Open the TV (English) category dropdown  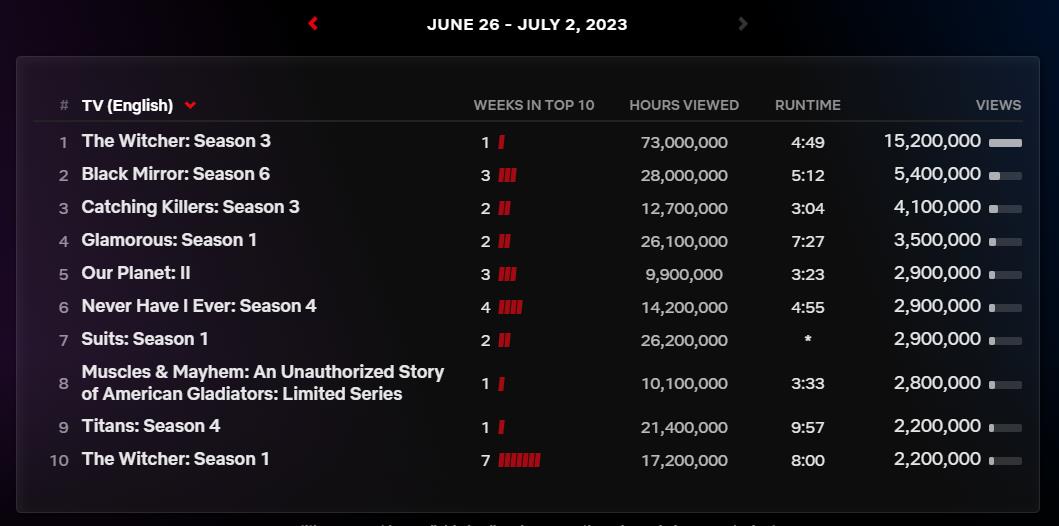[128, 105]
